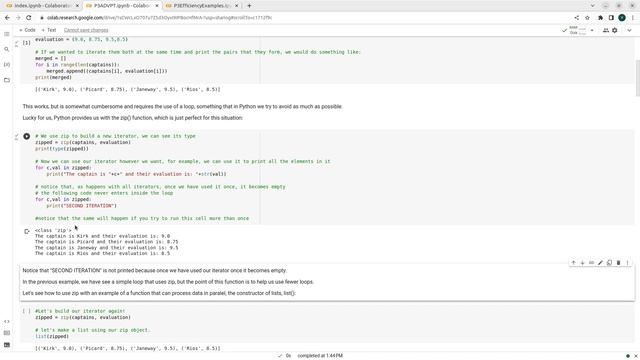Click the print(merged) code line
640x360 pixels.
point(53,77)
